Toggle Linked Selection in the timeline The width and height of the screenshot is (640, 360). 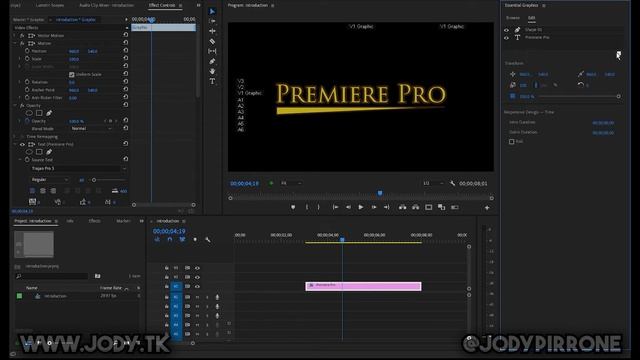182,240
